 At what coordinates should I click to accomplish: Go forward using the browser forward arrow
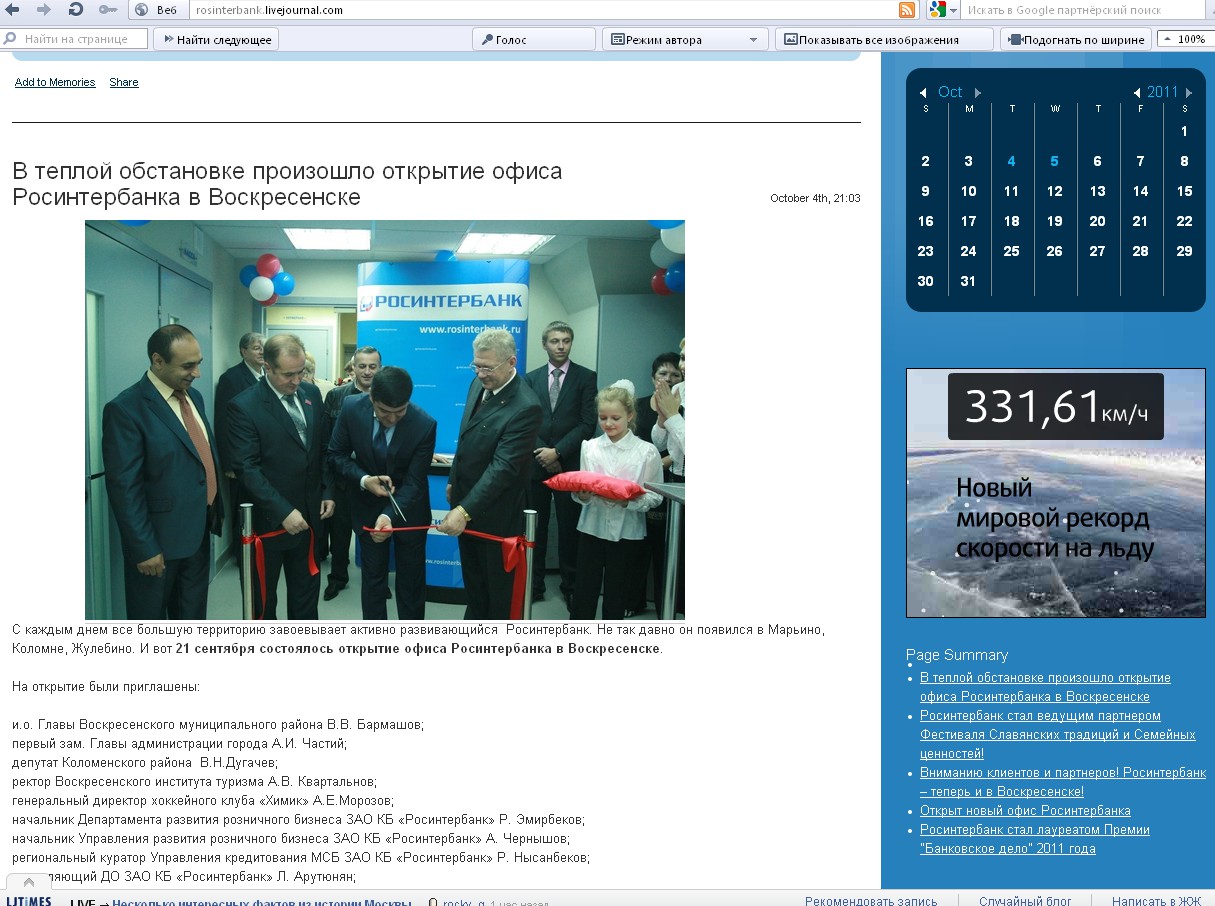click(44, 9)
